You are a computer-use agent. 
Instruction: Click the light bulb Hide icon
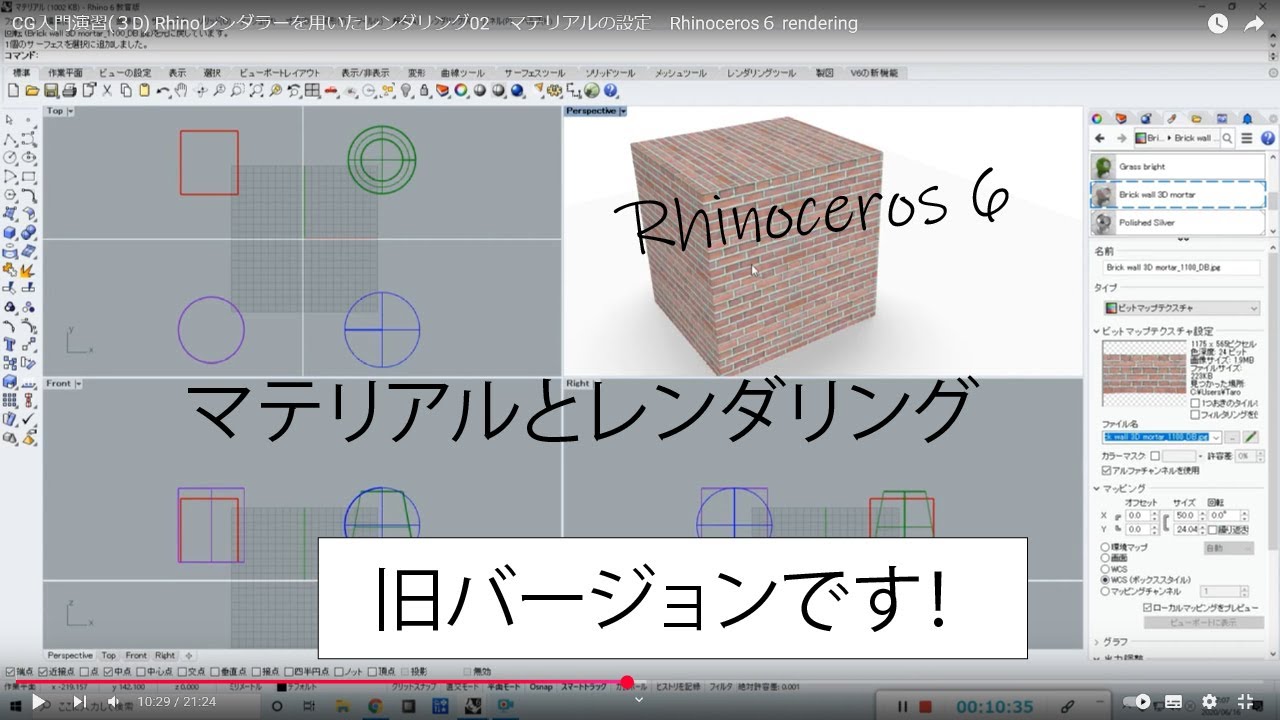[x=406, y=90]
